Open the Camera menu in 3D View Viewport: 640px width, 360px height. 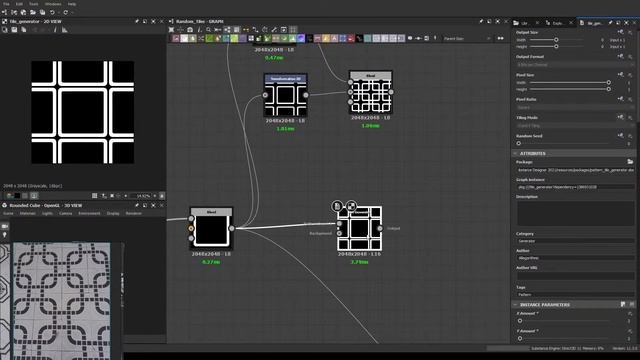click(x=65, y=213)
